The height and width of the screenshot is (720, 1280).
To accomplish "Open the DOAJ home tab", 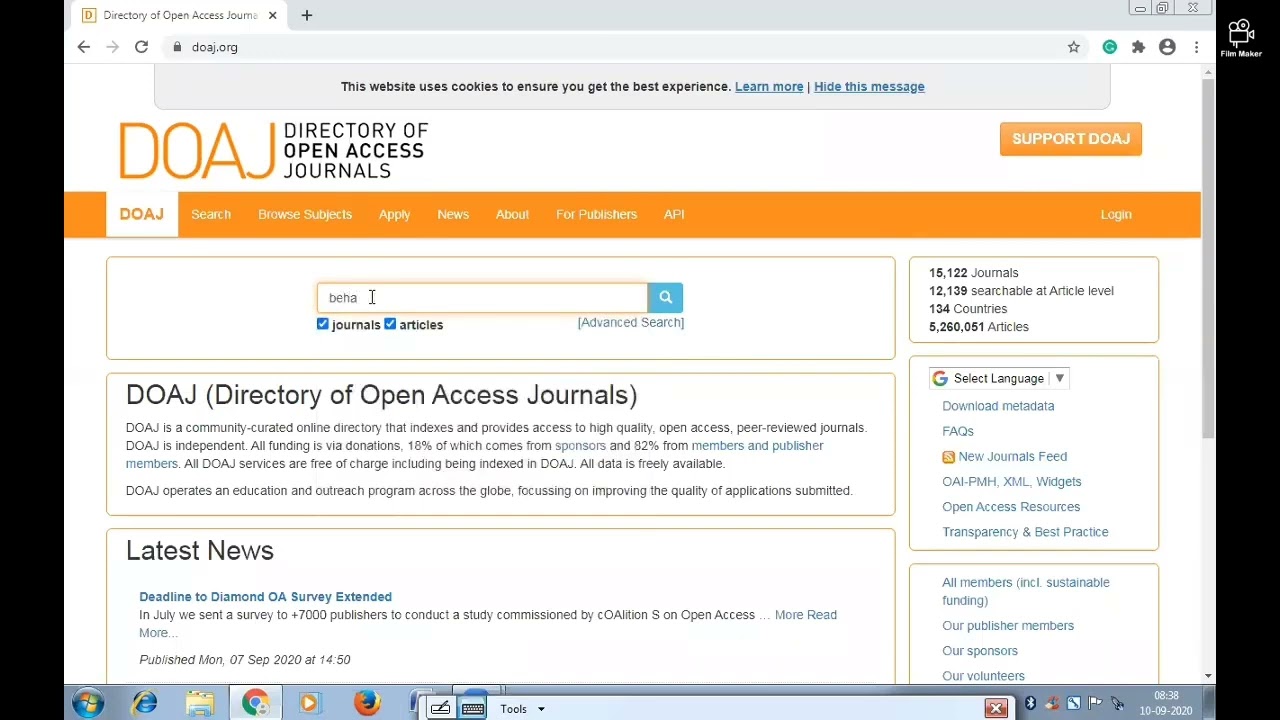I will [142, 214].
